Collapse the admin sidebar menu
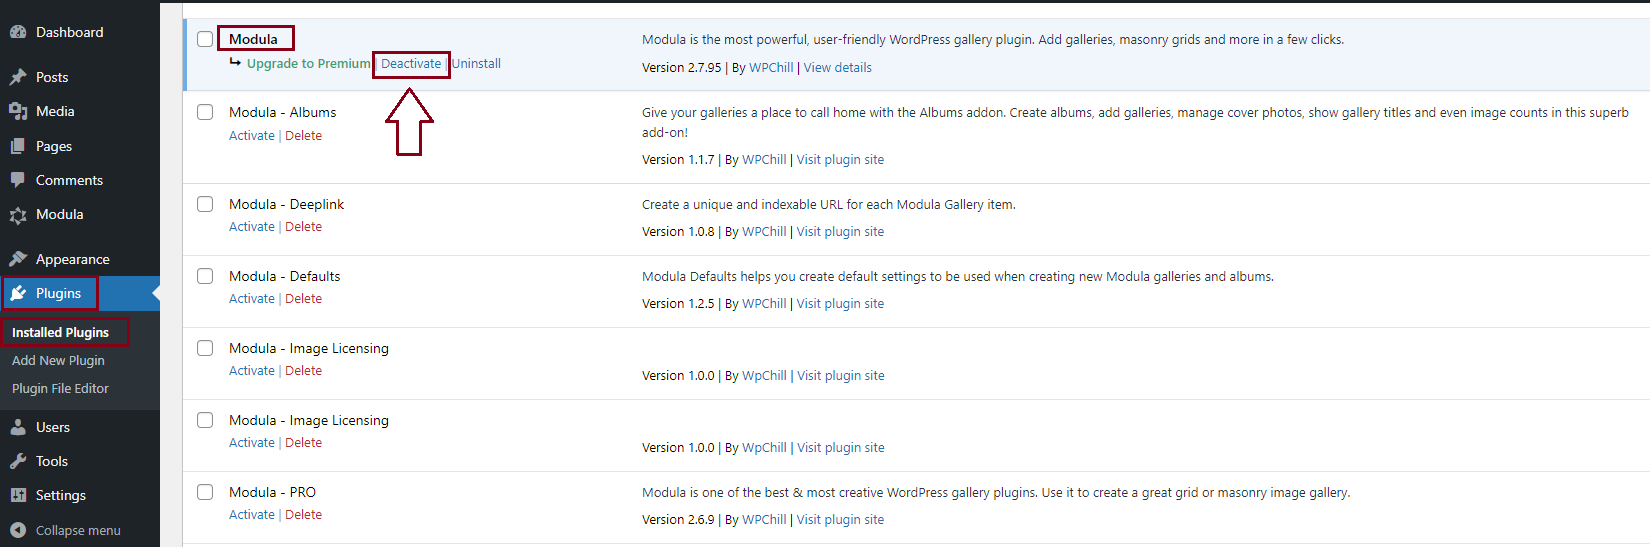This screenshot has width=1650, height=547. [66, 530]
